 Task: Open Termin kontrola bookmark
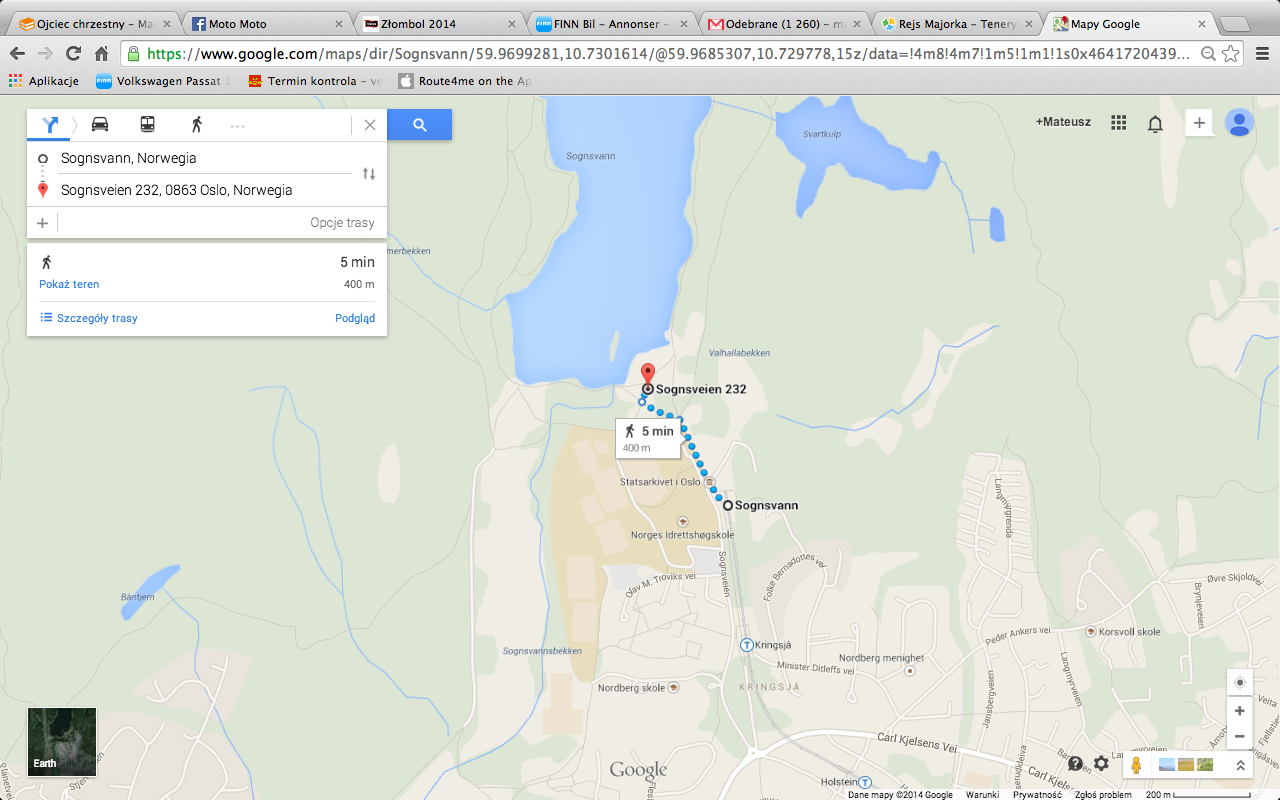pyautogui.click(x=315, y=81)
